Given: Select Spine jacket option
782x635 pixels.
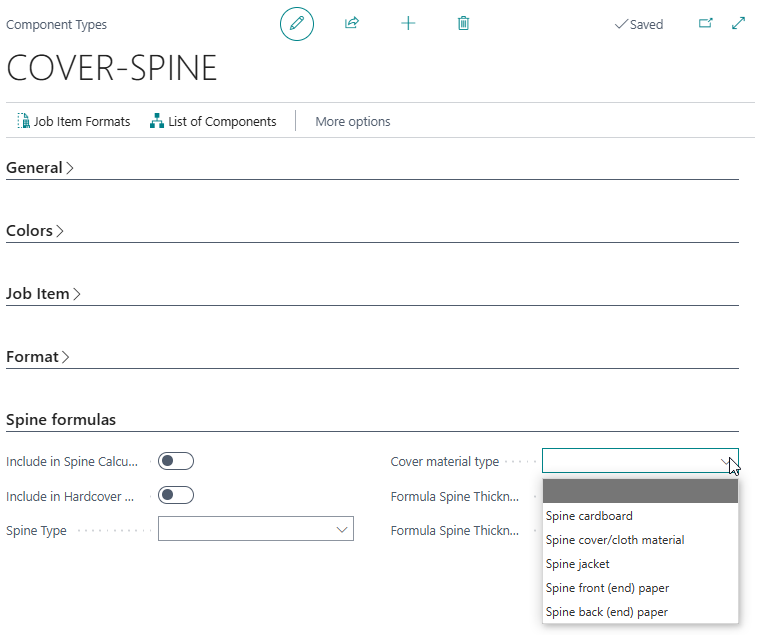Looking at the screenshot, I should point(640,564).
